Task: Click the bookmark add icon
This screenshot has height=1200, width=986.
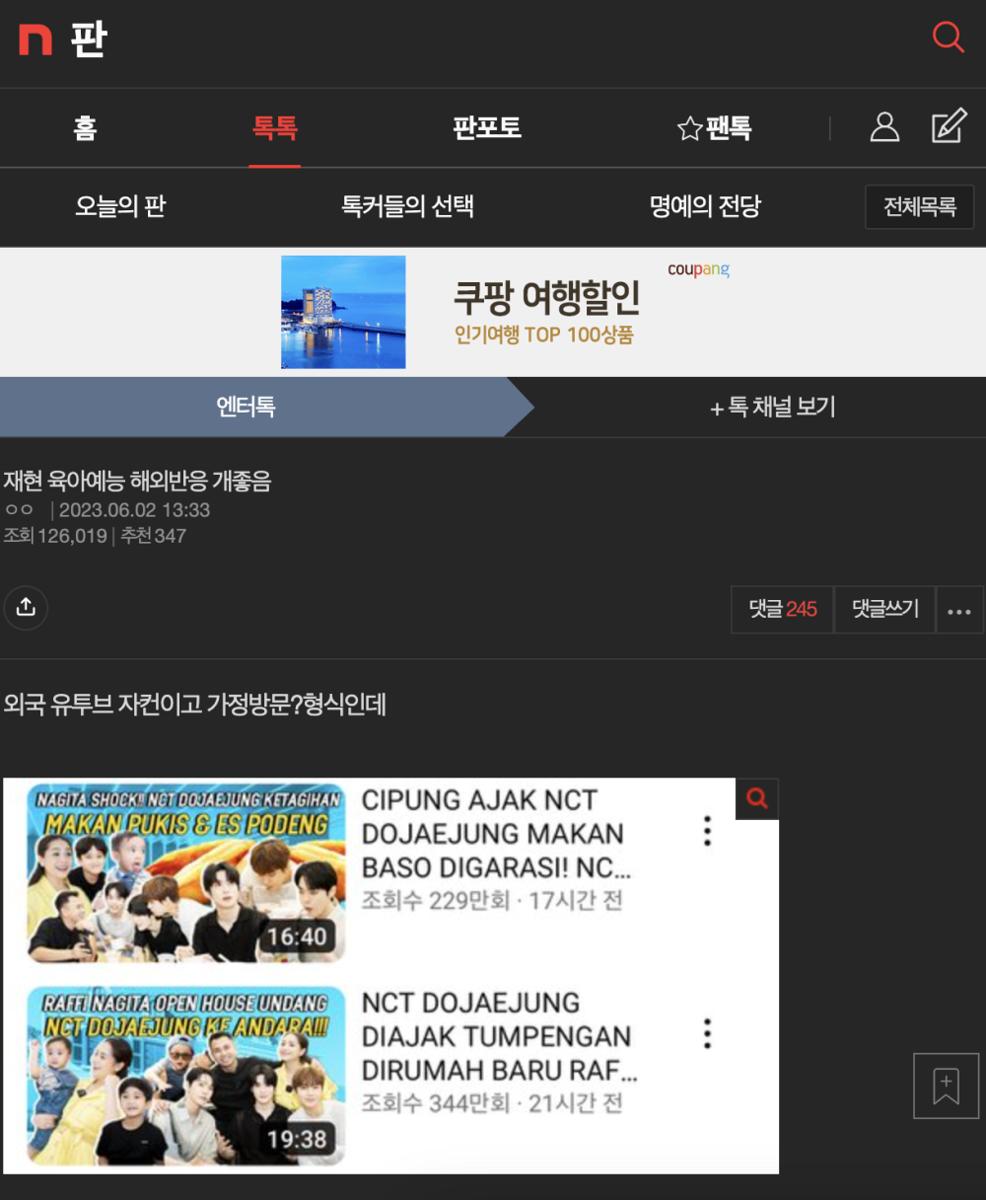Action: point(946,1085)
